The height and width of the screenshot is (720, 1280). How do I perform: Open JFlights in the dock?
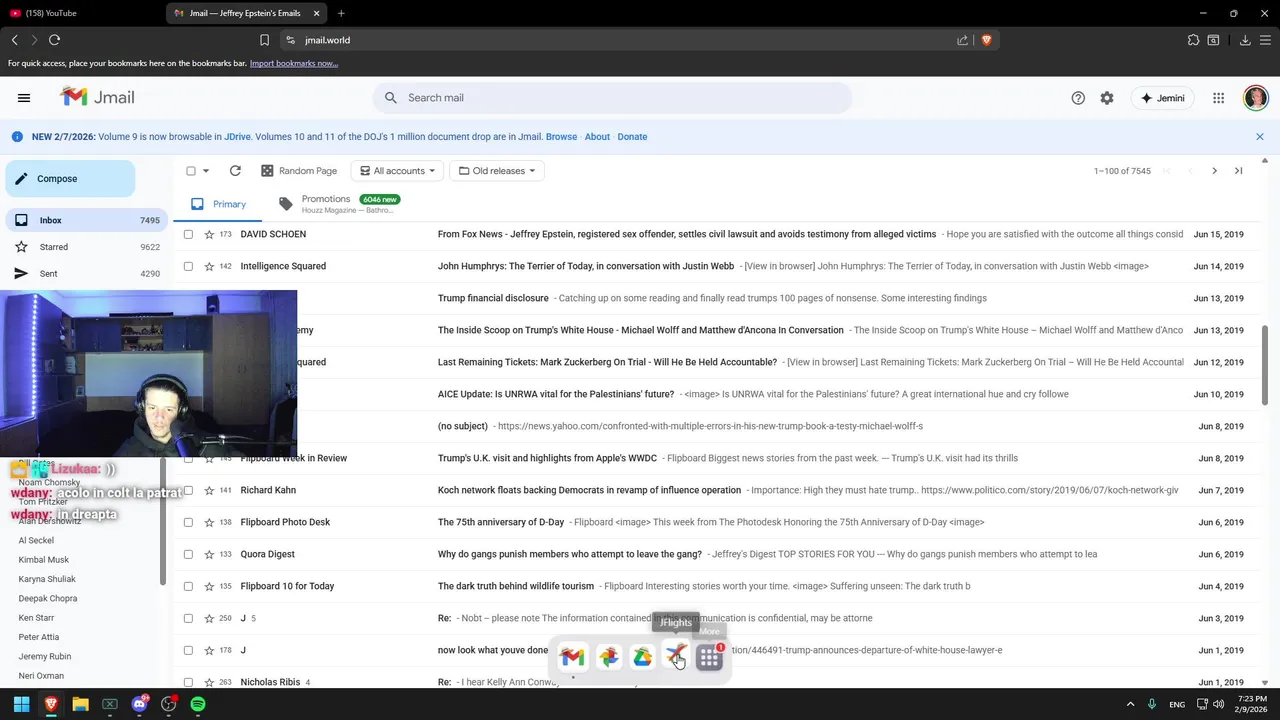pos(676,657)
